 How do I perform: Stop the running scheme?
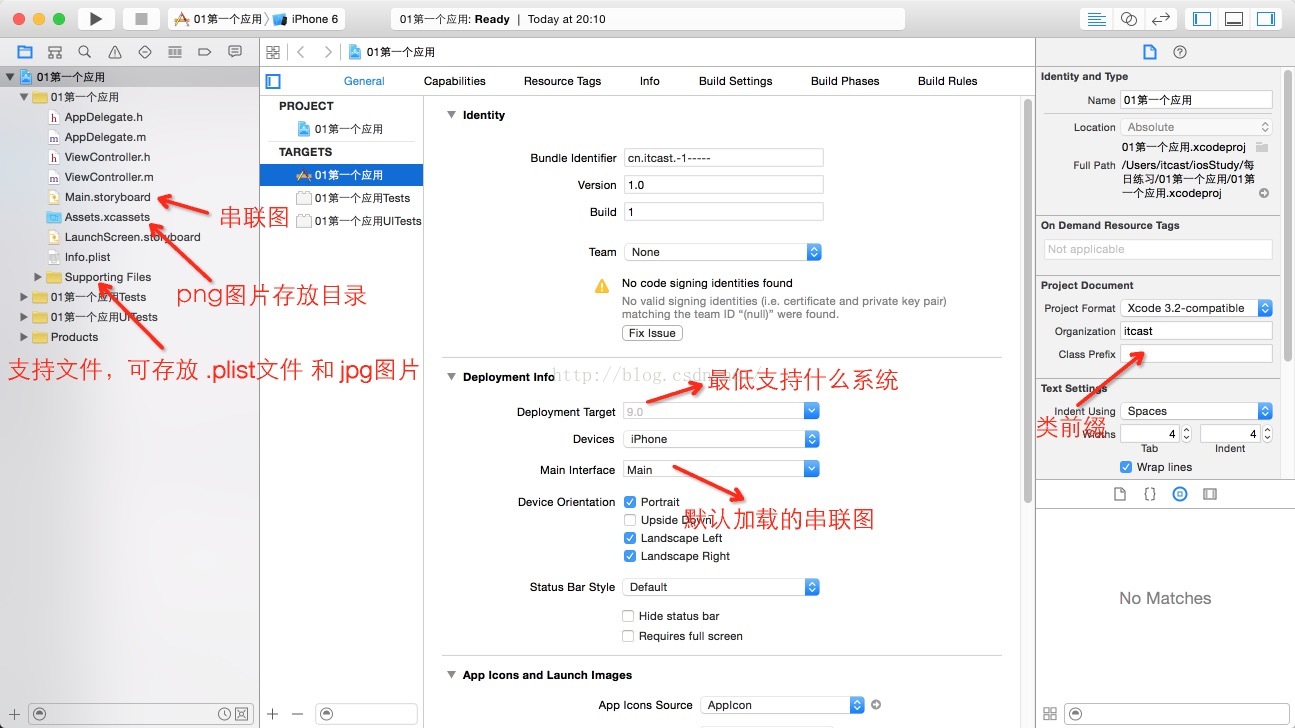(141, 19)
